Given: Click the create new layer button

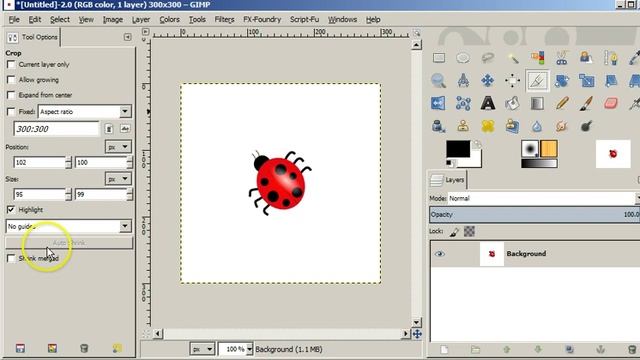Looking at the screenshot, I should 444,349.
